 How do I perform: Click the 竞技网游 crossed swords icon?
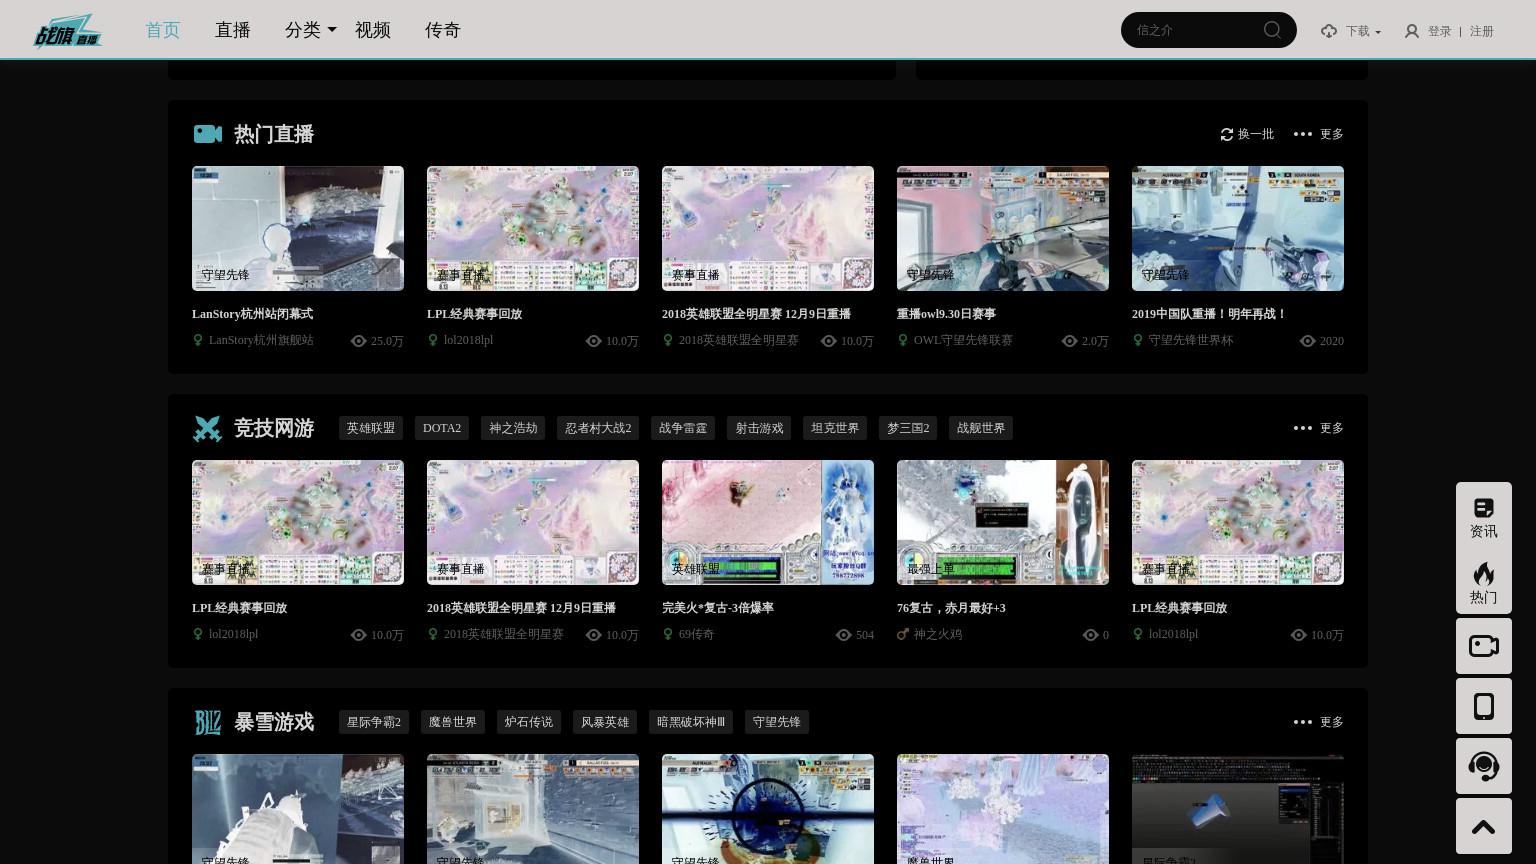coord(207,428)
